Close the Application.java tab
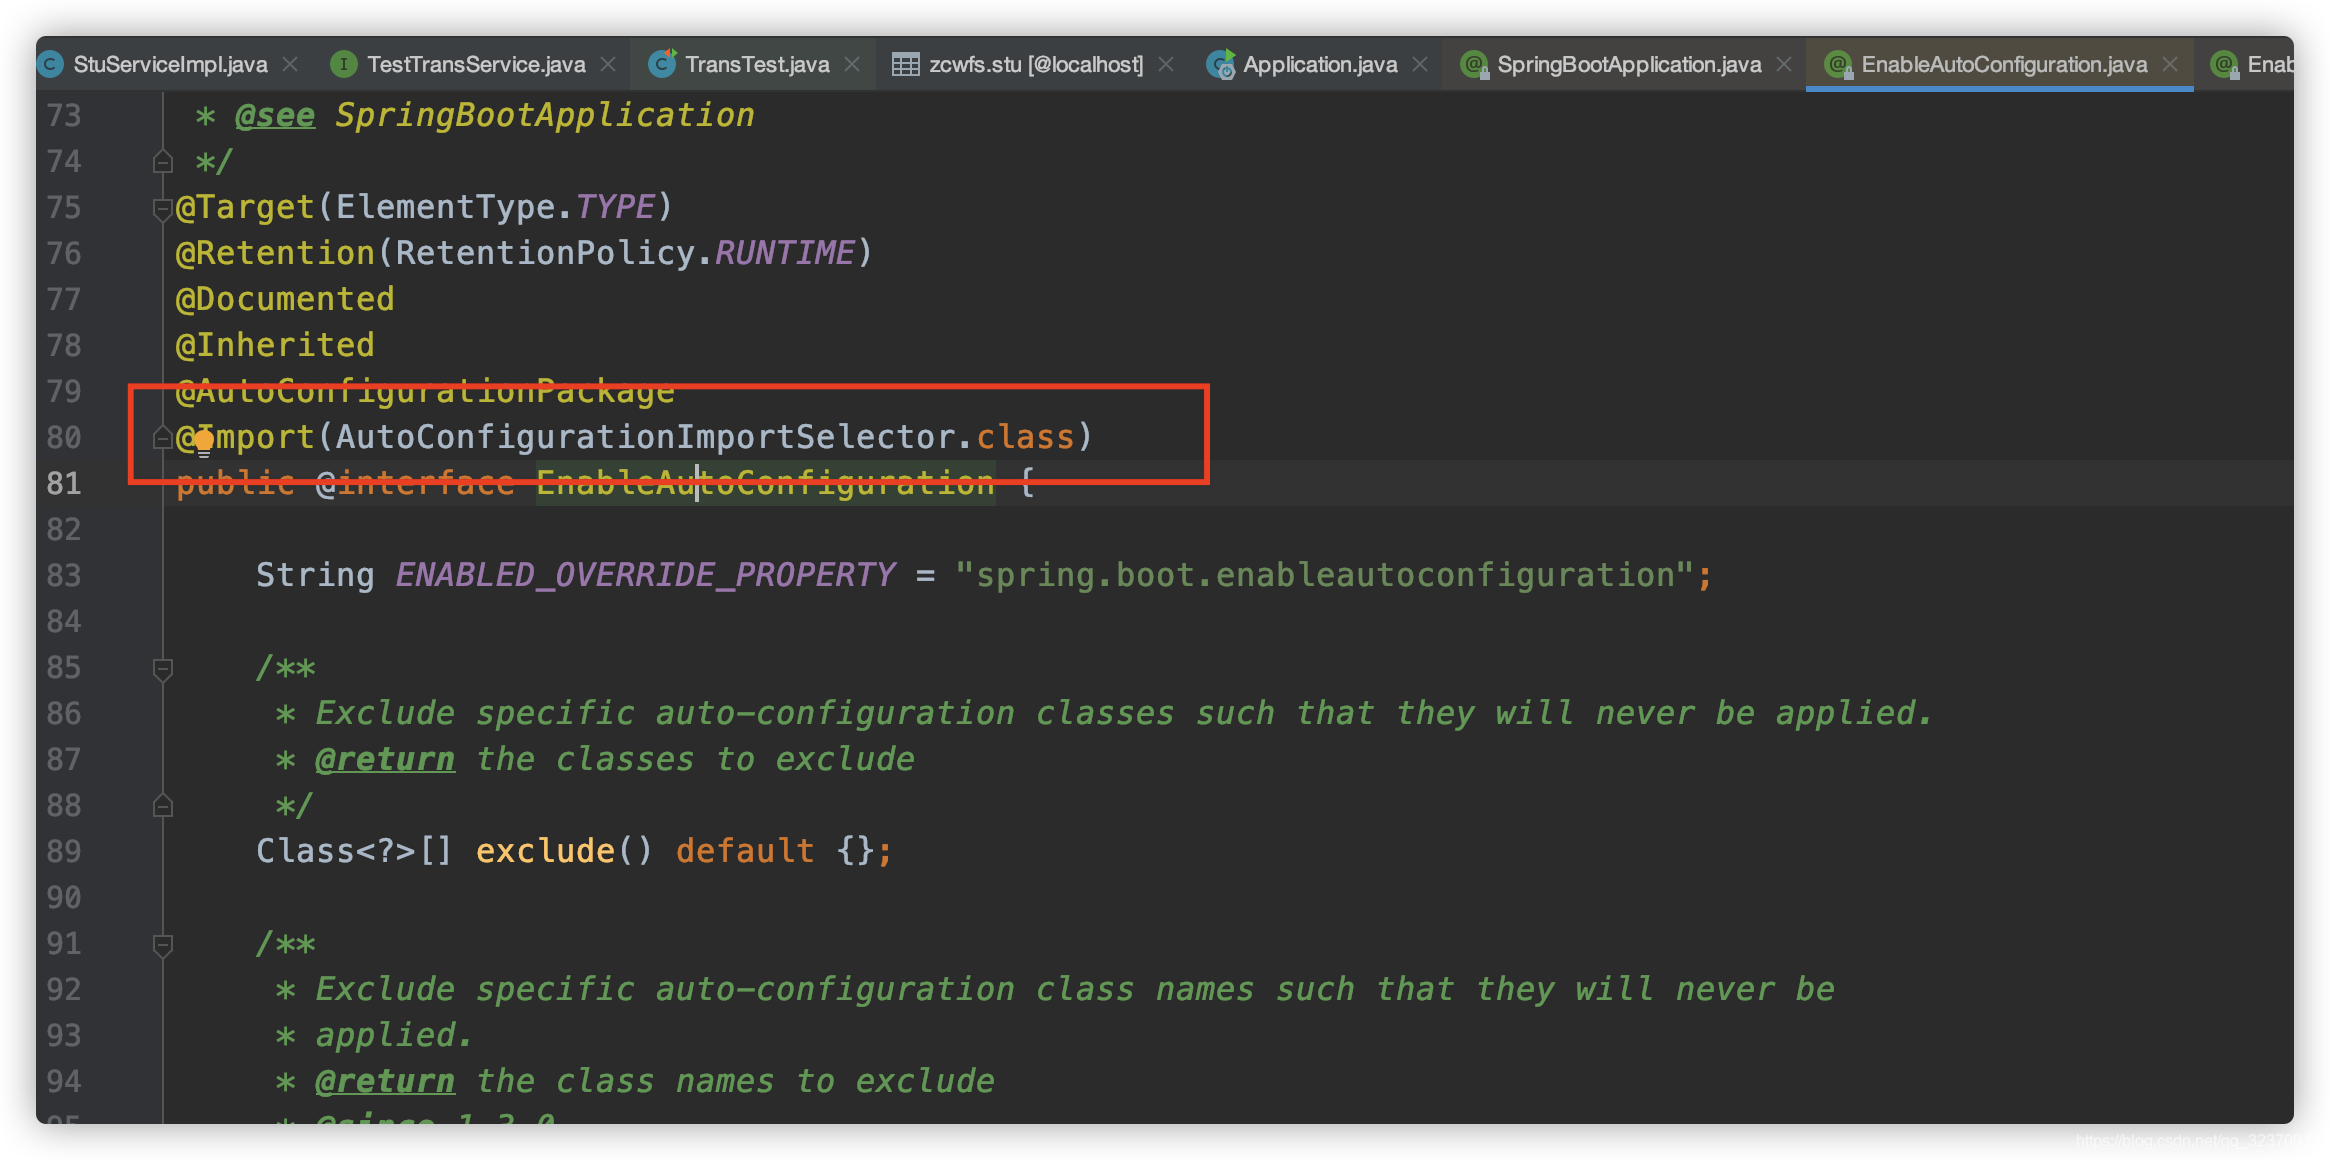The width and height of the screenshot is (2330, 1160). point(1420,65)
